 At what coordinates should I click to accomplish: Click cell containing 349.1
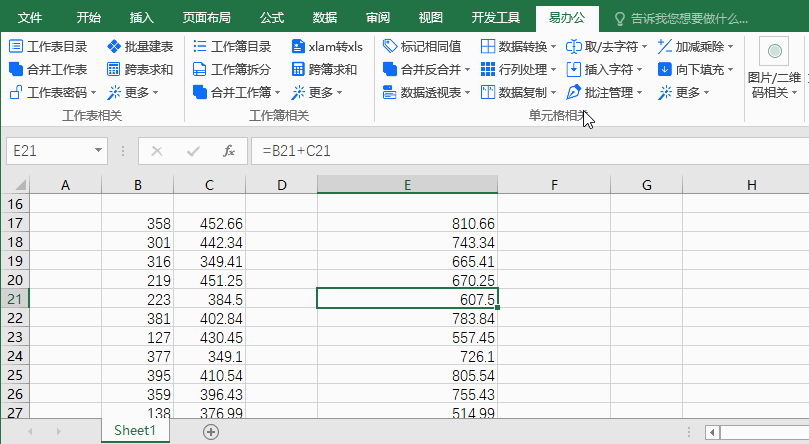click(209, 356)
